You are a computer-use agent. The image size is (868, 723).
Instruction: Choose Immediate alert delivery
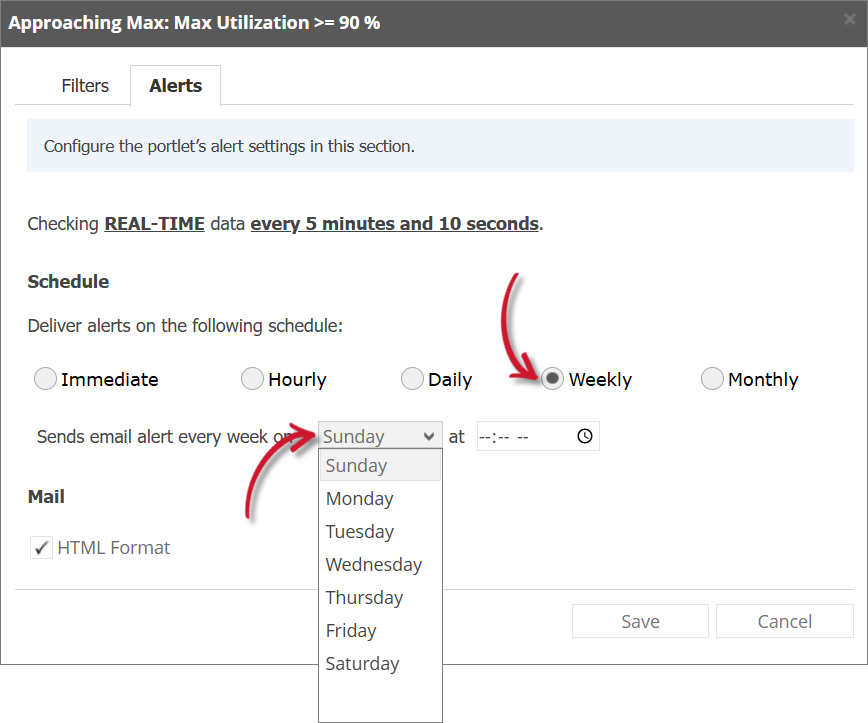click(45, 378)
